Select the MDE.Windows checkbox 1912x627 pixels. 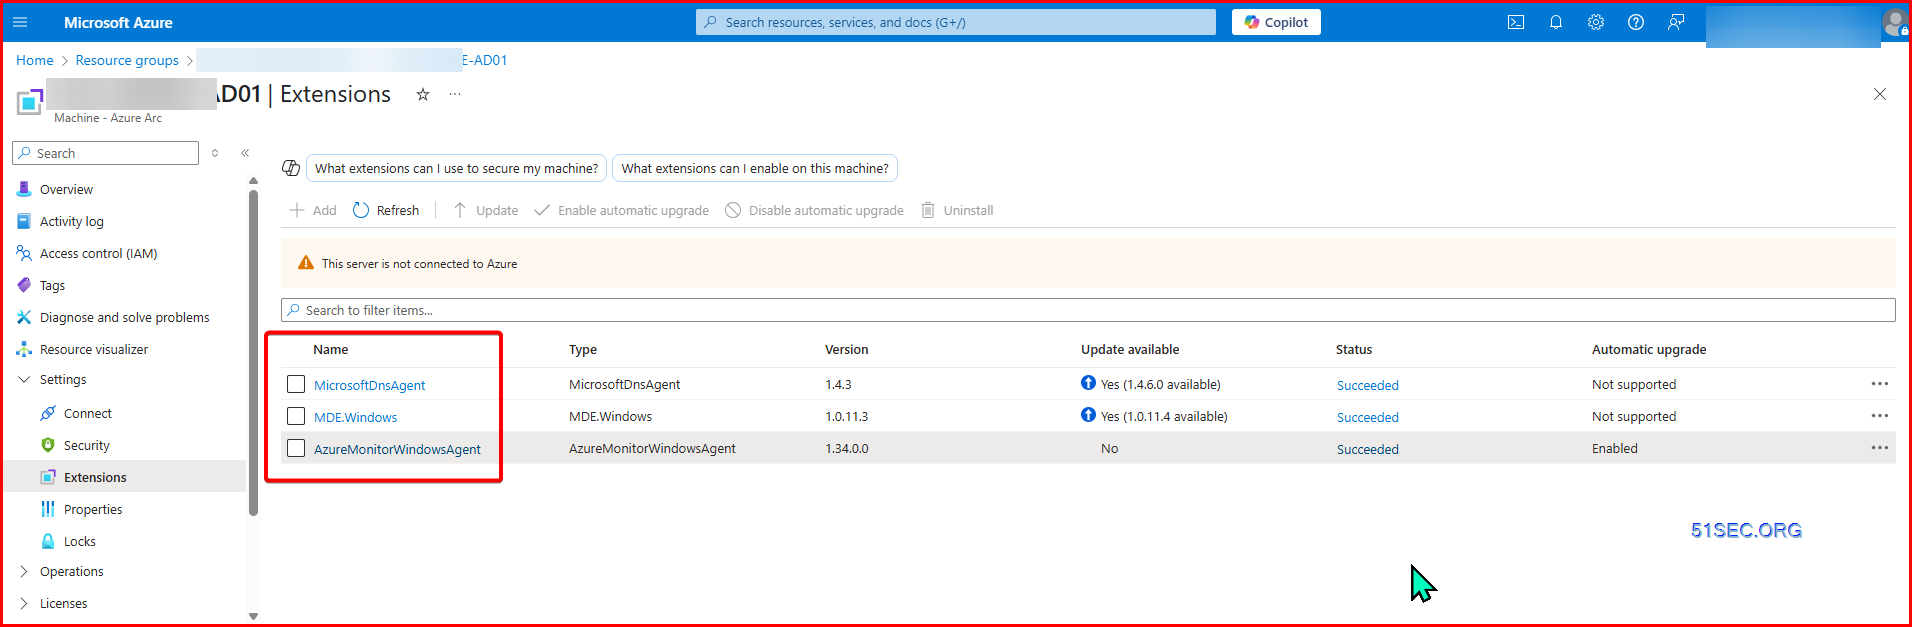pos(296,416)
